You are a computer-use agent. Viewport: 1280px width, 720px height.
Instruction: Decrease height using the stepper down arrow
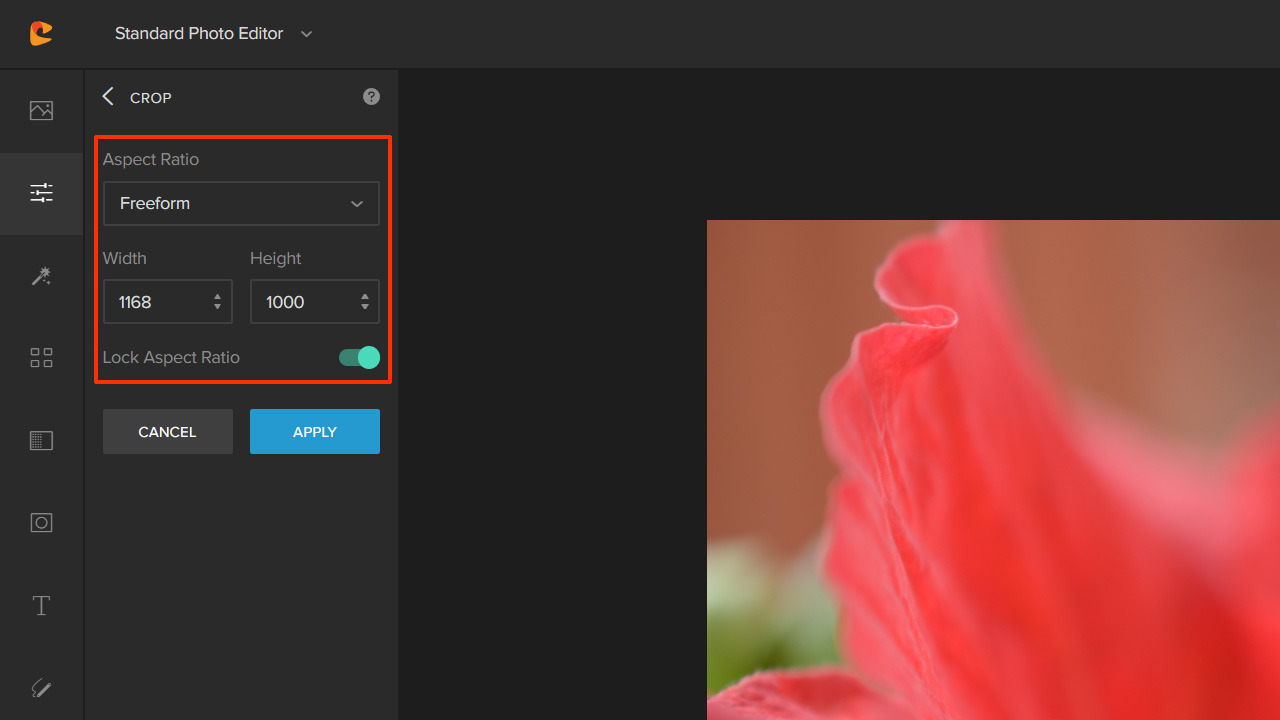click(x=364, y=307)
